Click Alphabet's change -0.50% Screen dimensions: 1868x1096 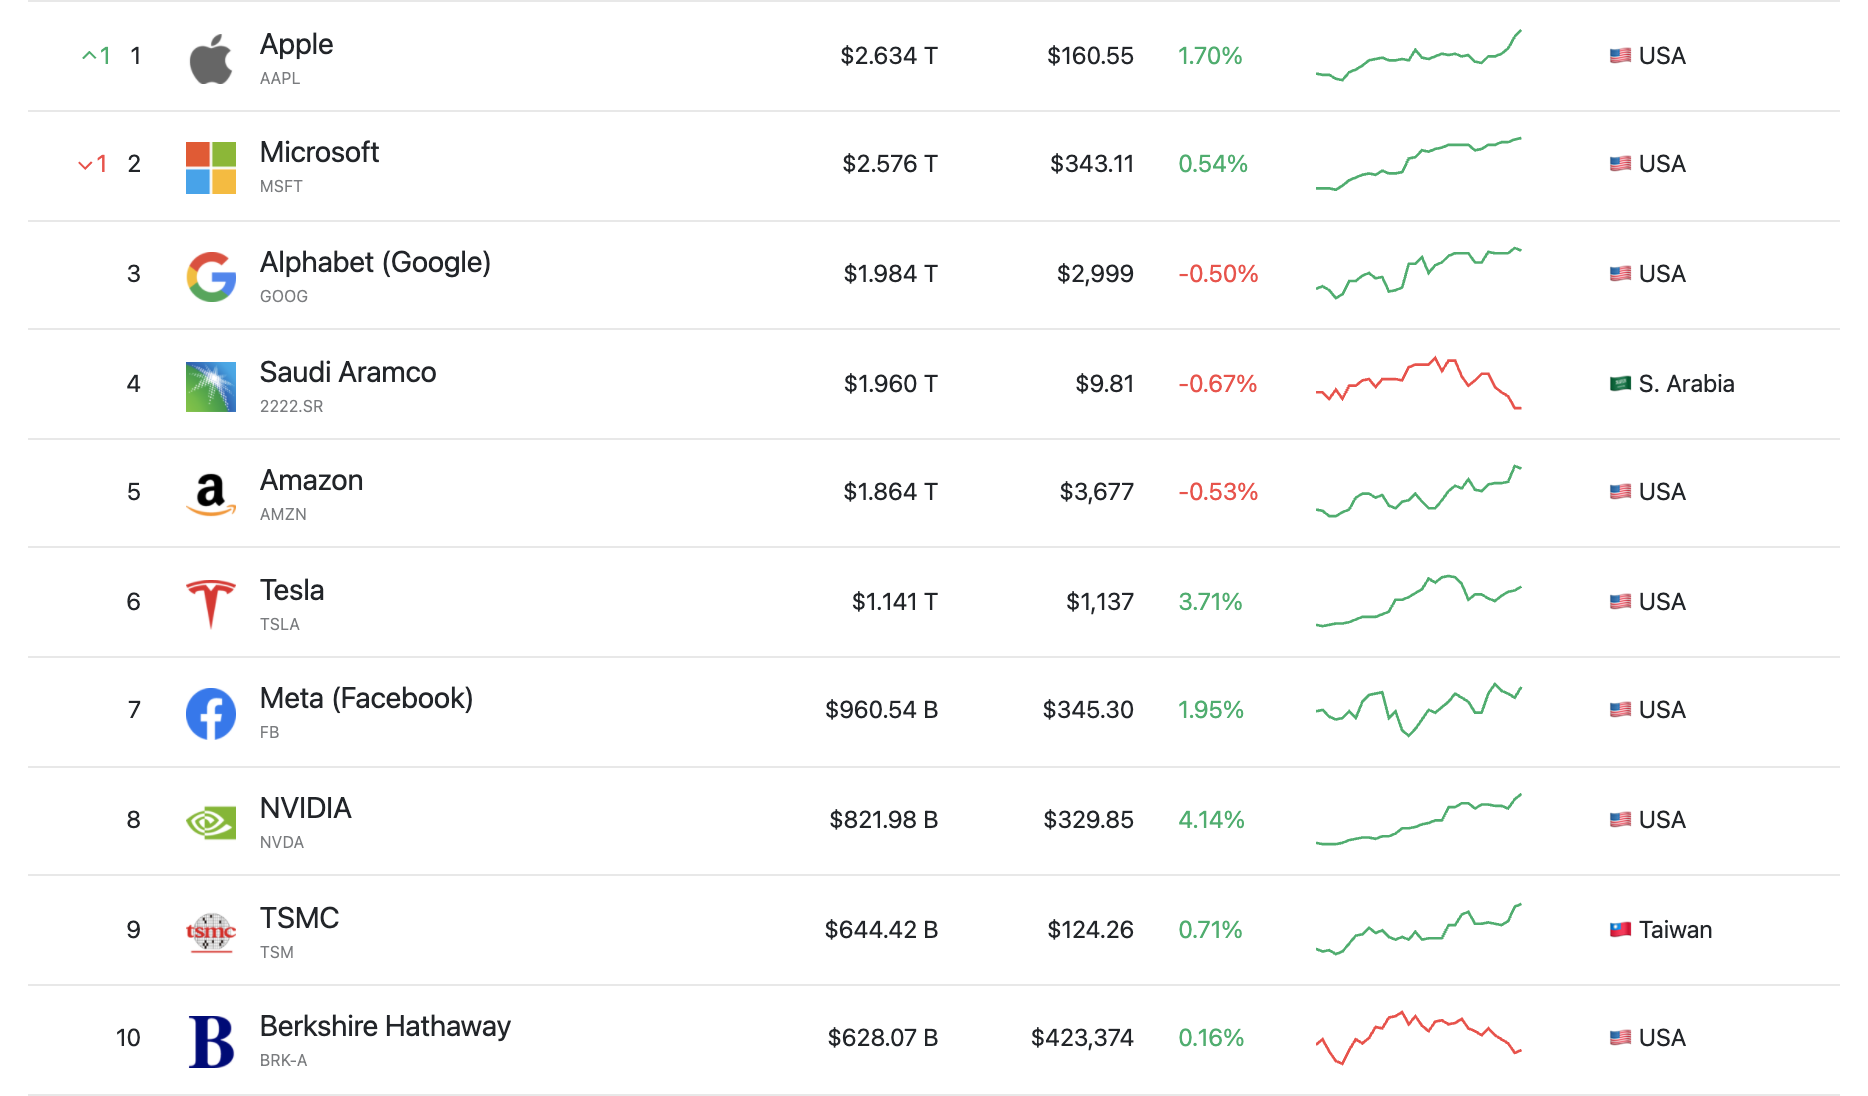pyautogui.click(x=1218, y=274)
